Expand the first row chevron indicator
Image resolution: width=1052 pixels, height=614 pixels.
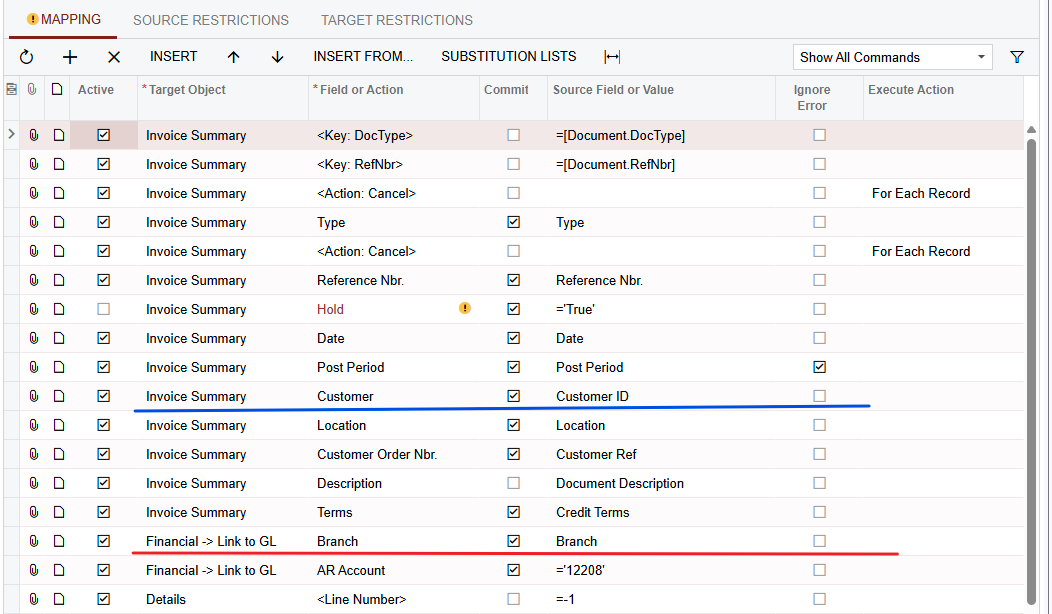point(11,135)
